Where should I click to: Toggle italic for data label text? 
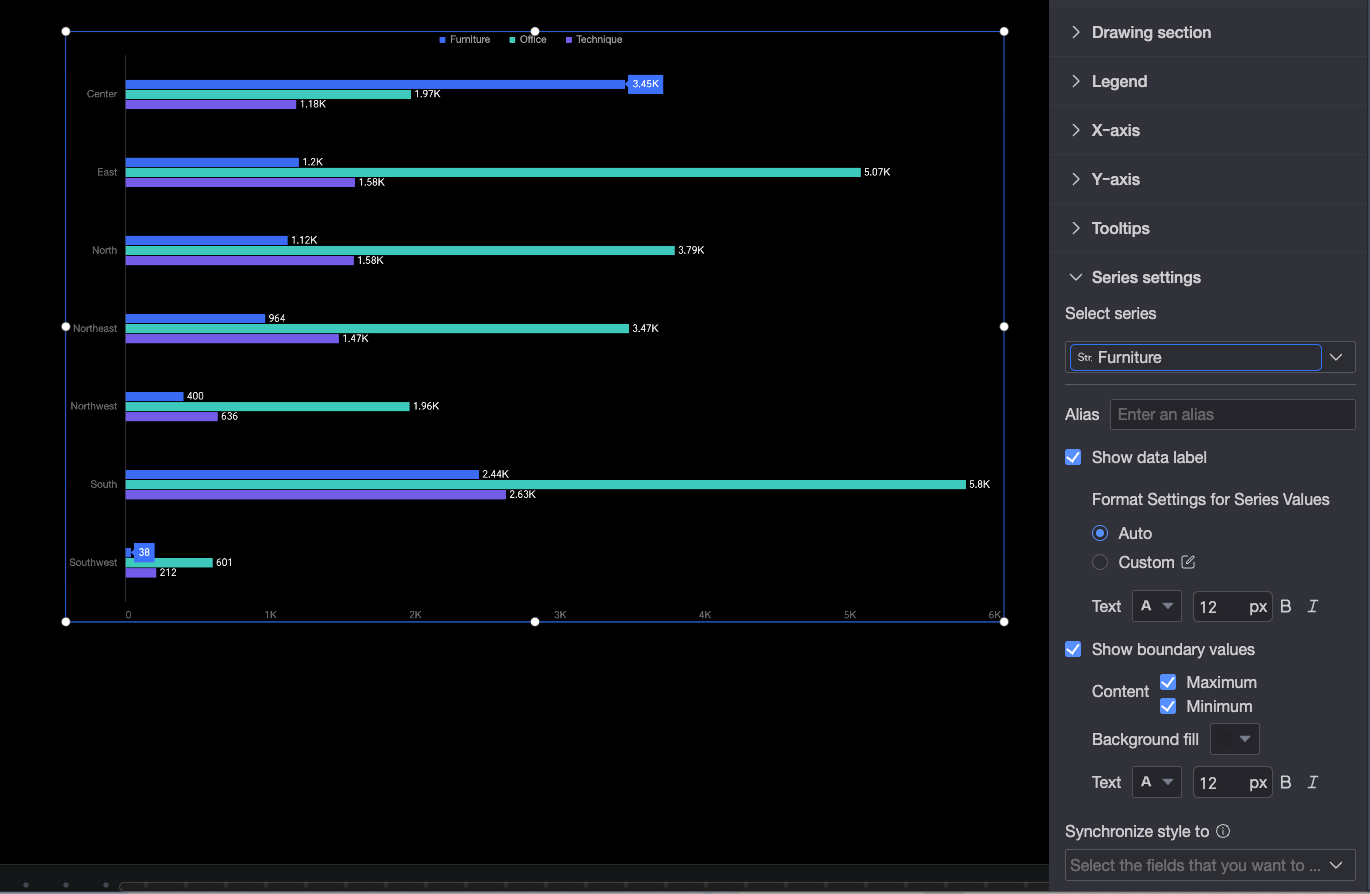click(1313, 606)
